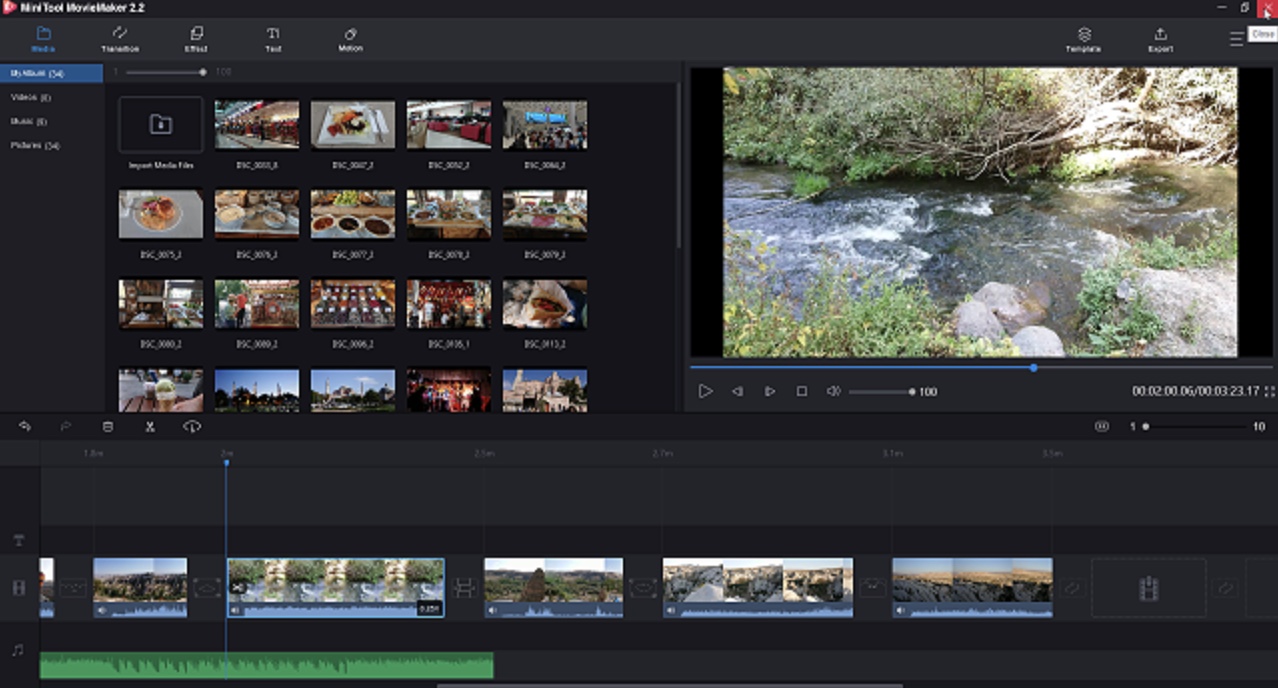Click the zoom to fit timeline icon
This screenshot has width=1278, height=688.
[x=1102, y=426]
